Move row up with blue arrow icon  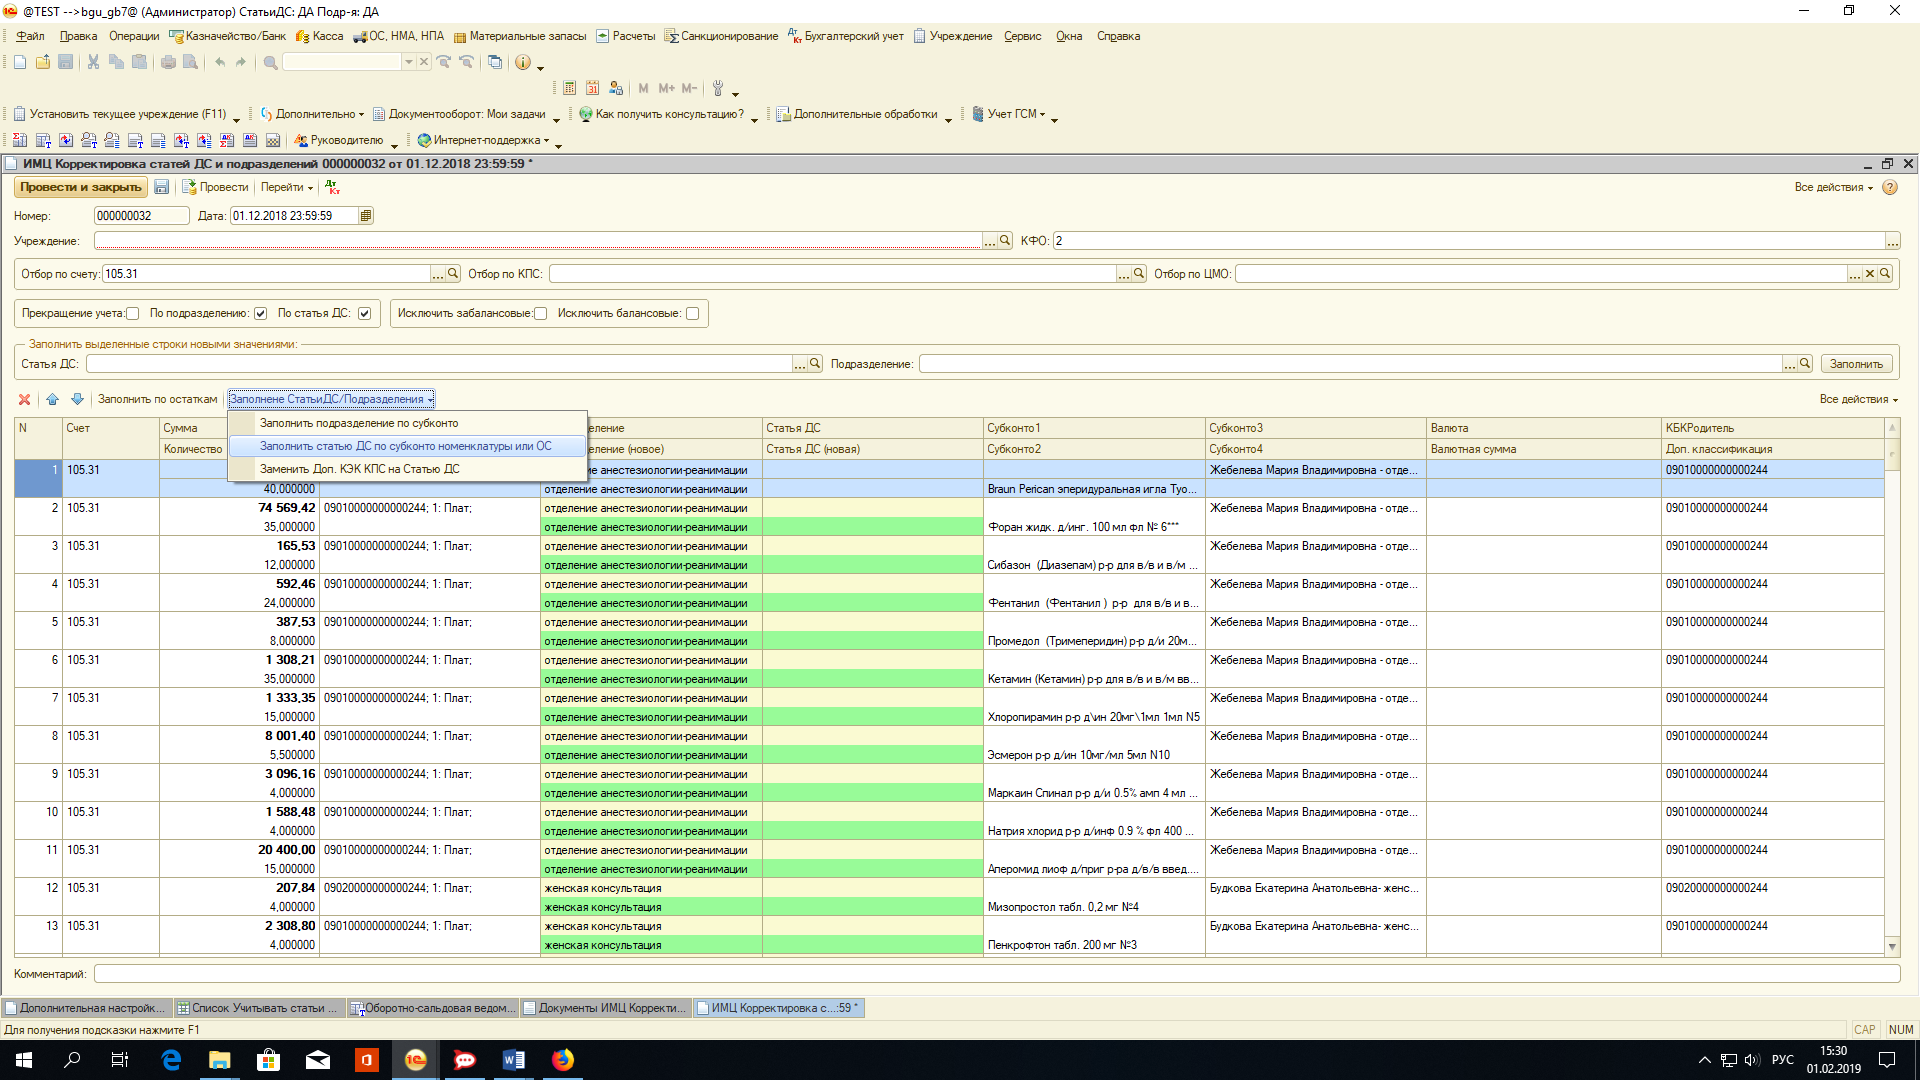click(52, 399)
